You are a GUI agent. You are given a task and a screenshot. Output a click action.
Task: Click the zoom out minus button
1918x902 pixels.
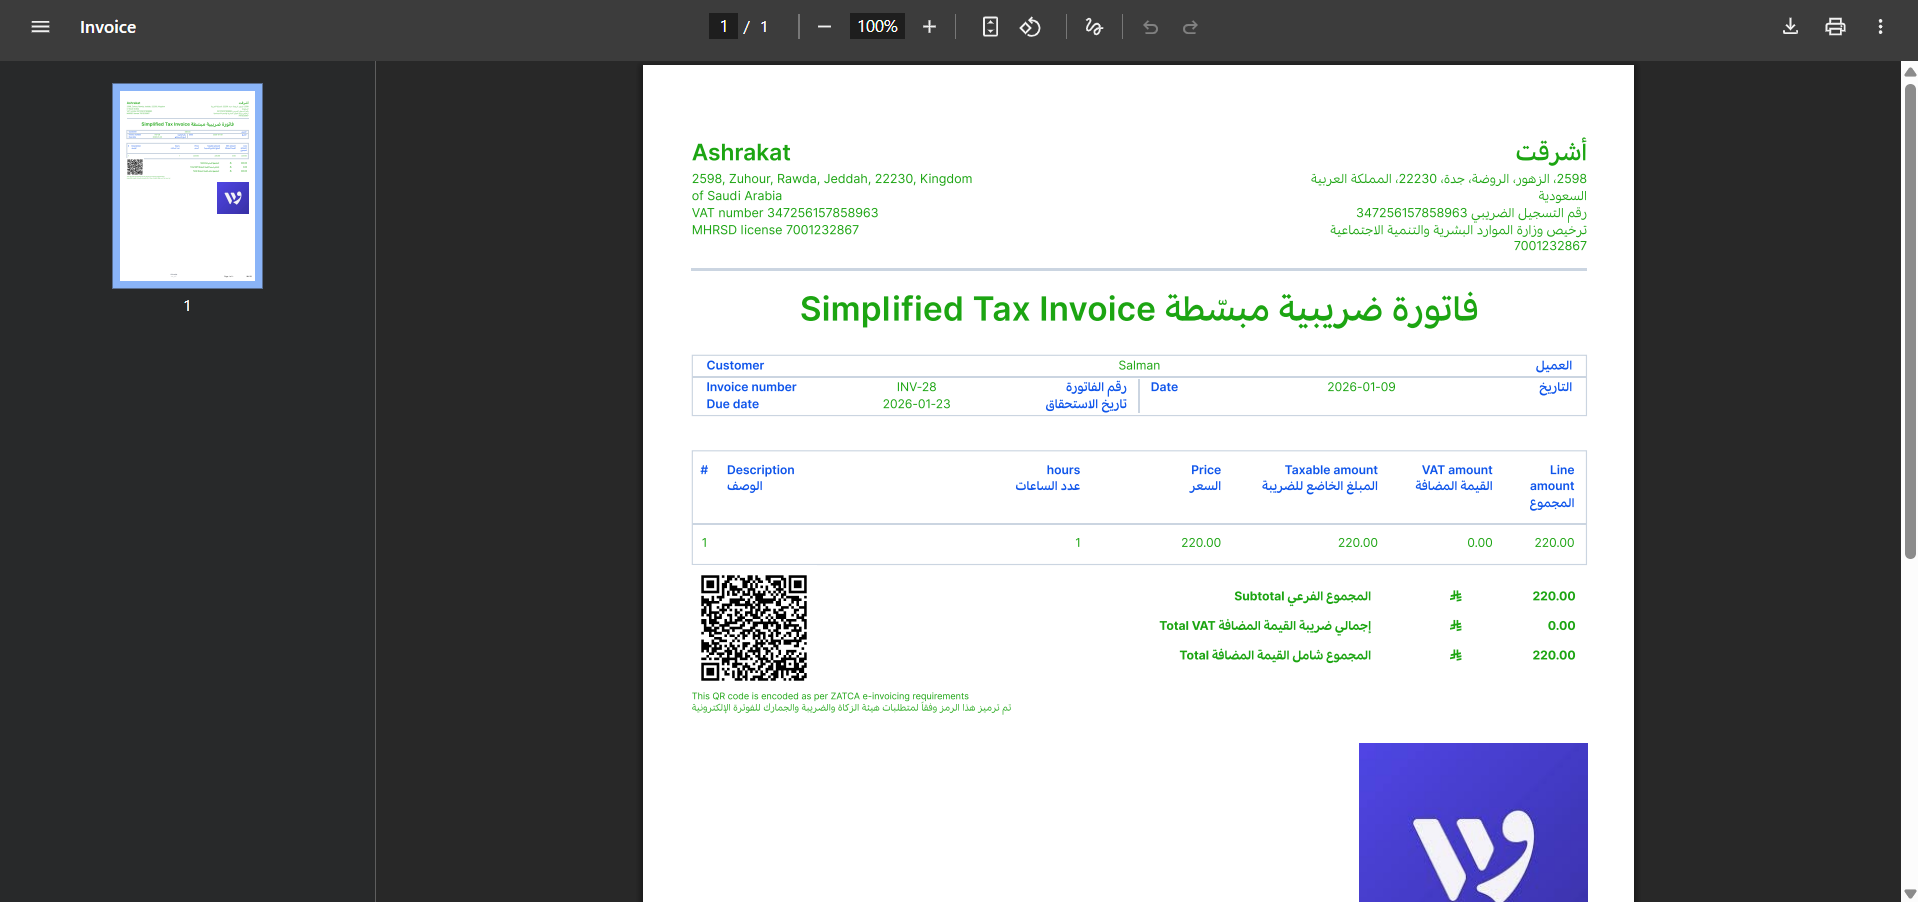point(824,27)
